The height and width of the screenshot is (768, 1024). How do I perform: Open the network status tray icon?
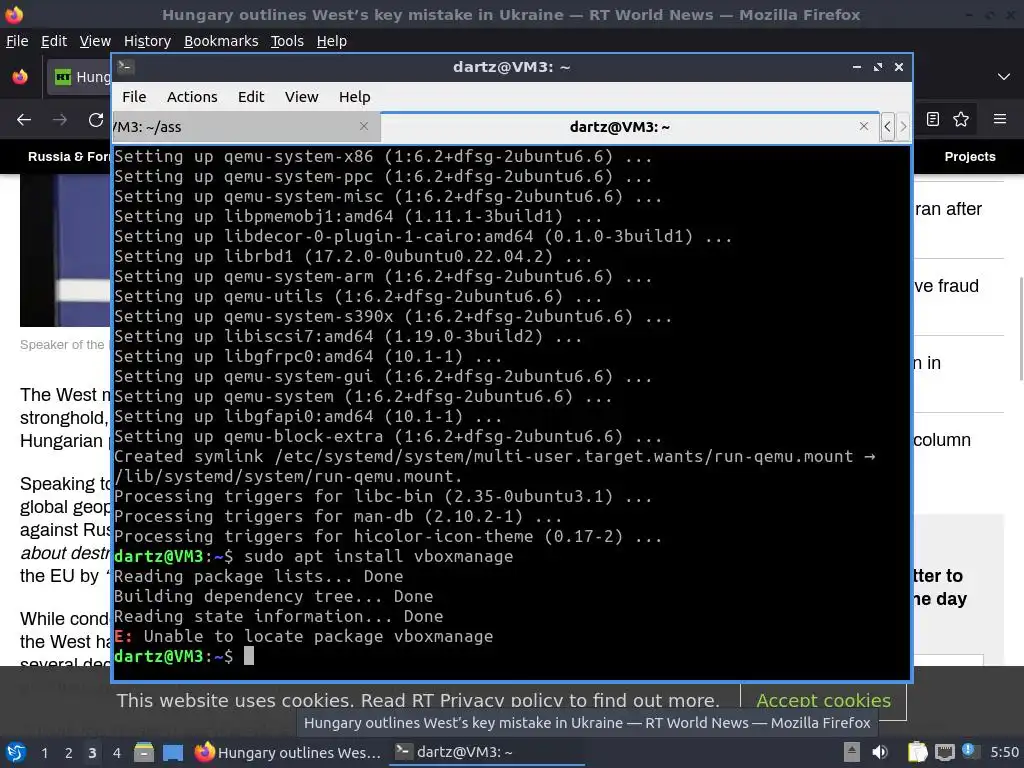tap(944, 752)
